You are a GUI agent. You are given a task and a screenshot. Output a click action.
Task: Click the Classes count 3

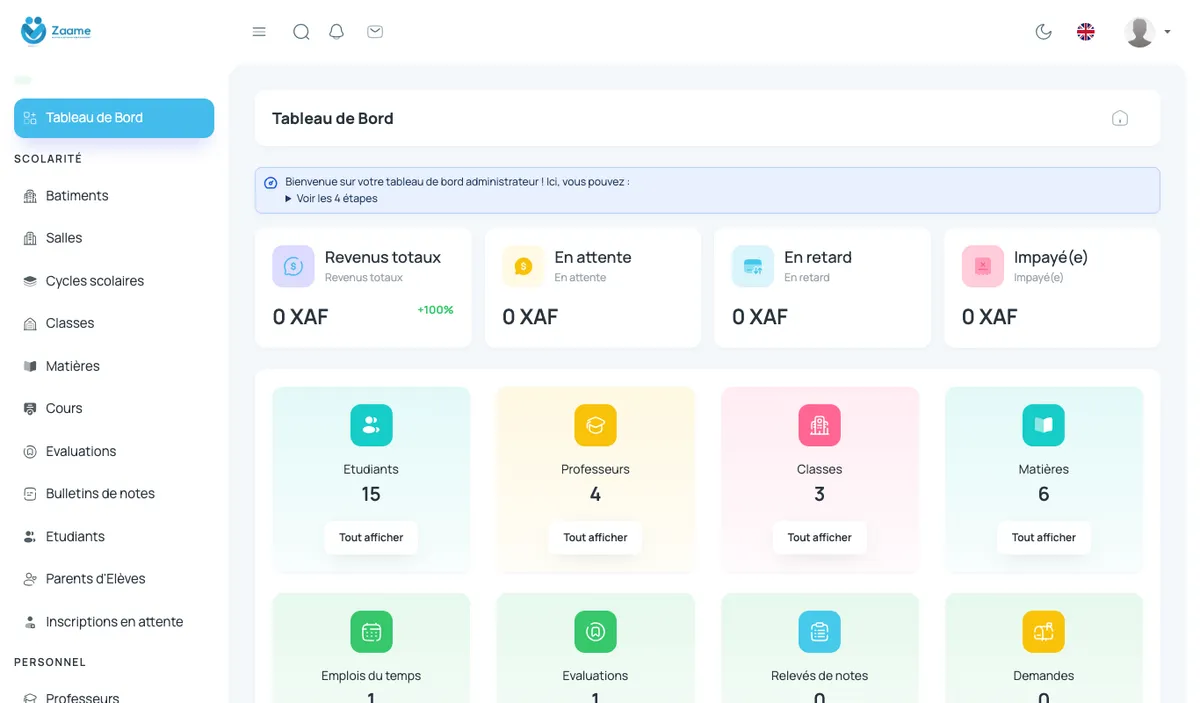[x=819, y=494]
